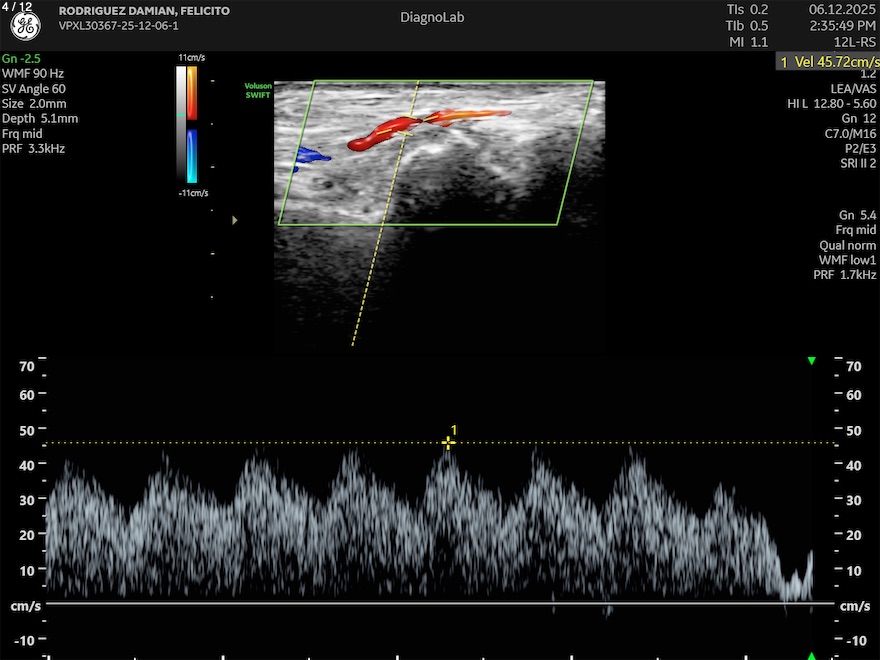Click the WMF low1 color flow setting
Viewport: 880px width, 660px height.
coord(847,260)
